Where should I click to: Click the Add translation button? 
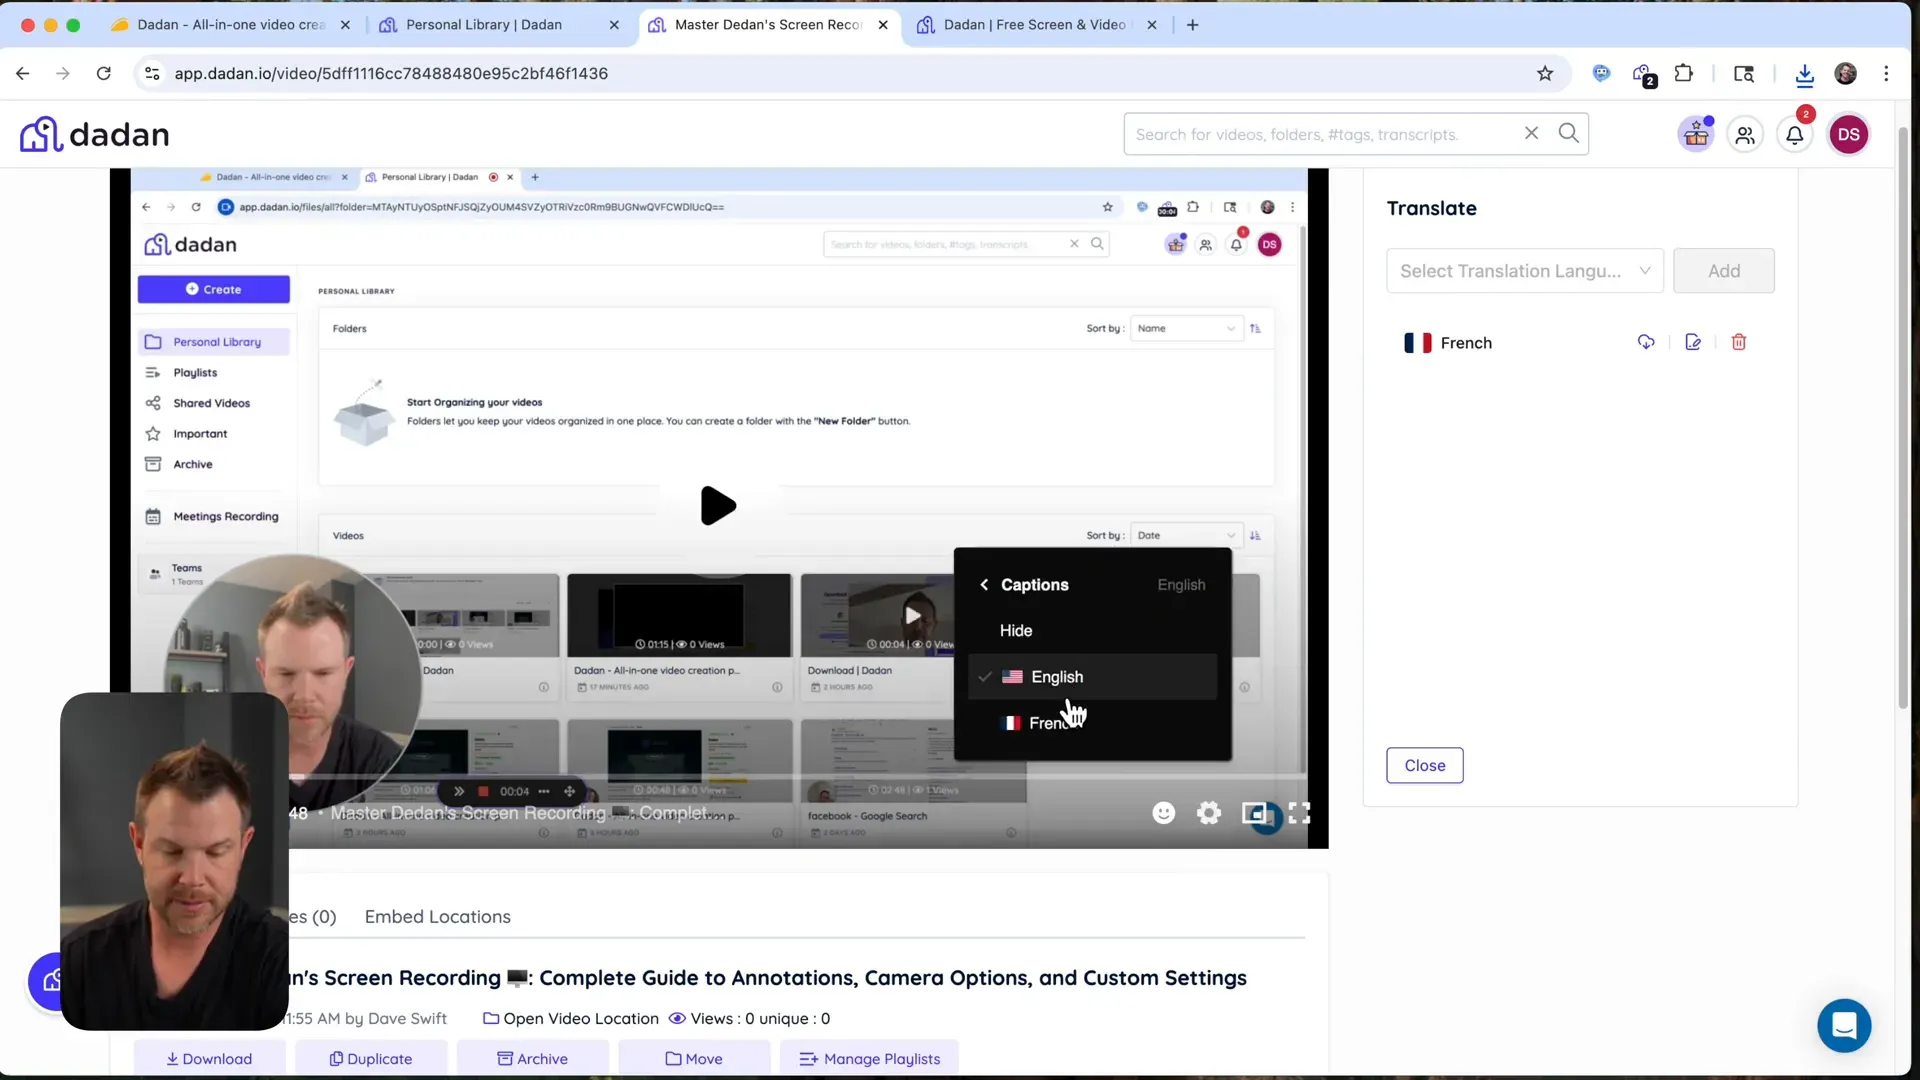[1723, 271]
